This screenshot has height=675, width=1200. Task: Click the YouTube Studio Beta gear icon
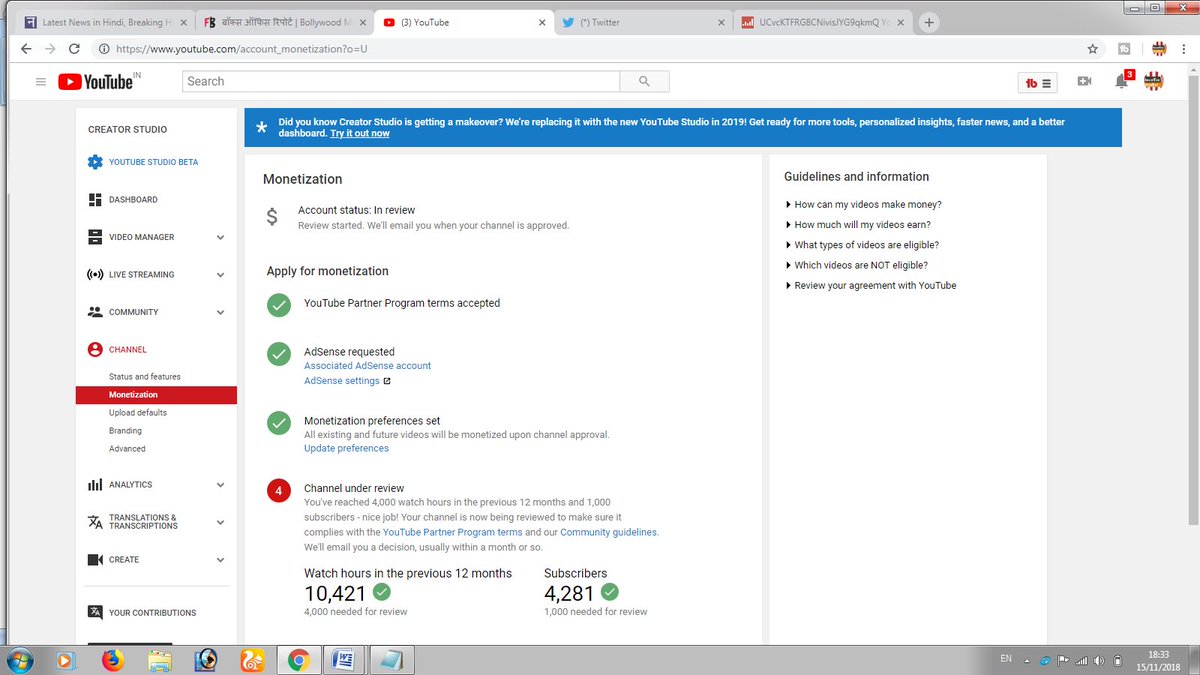click(95, 162)
